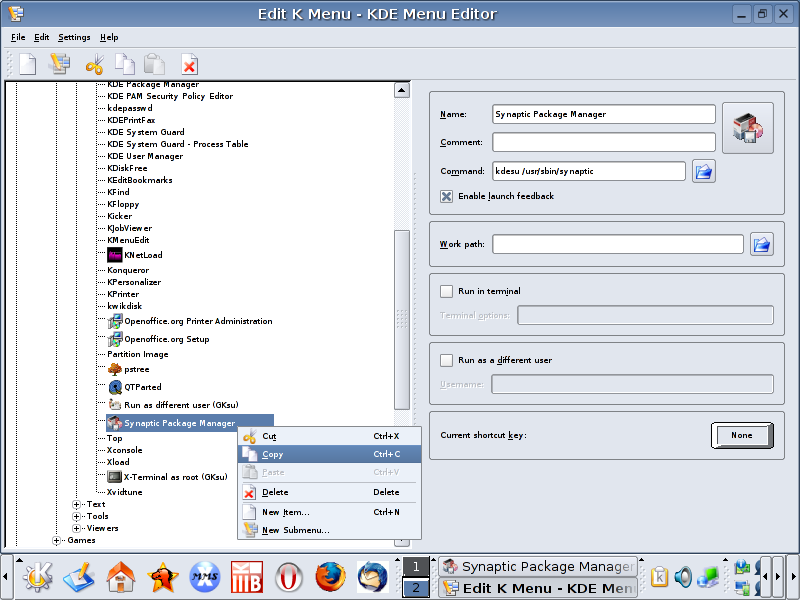Image resolution: width=800 pixels, height=600 pixels.
Task: Click the None shortcut key button
Action: 742,435
